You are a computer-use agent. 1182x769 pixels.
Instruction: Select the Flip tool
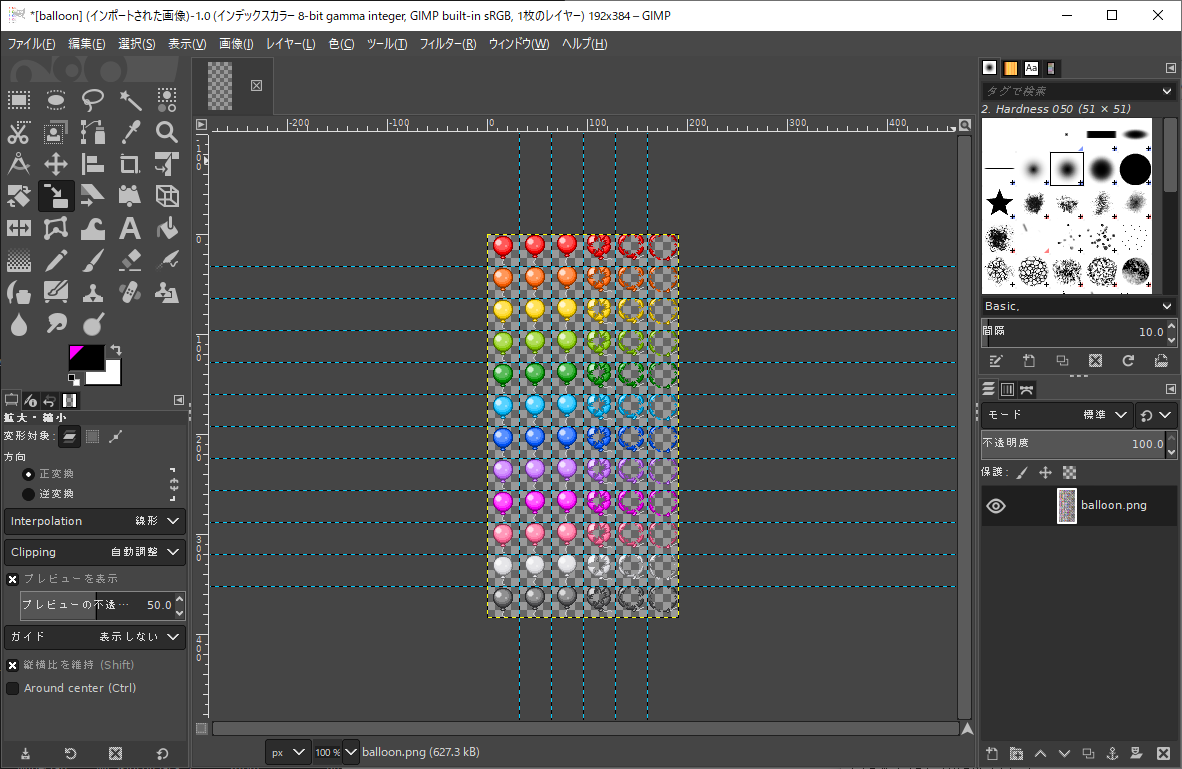coord(19,228)
